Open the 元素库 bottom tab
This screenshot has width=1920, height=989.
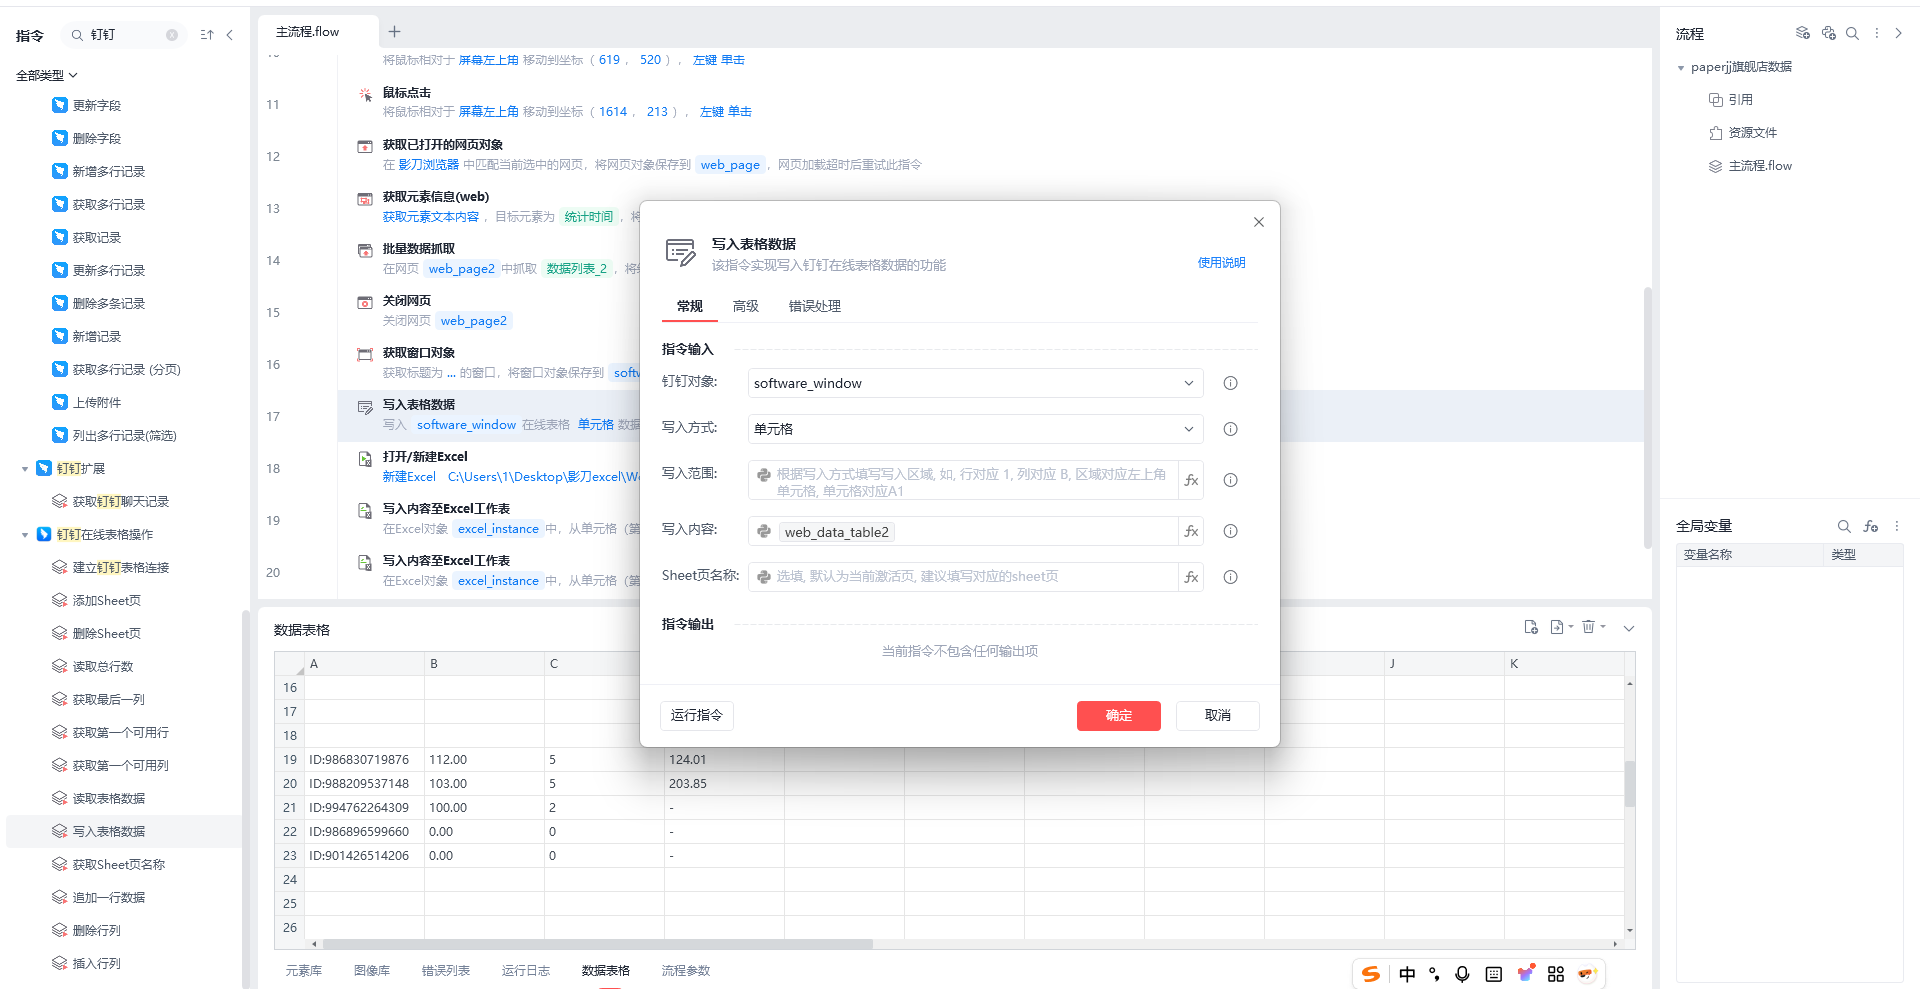coord(304,971)
